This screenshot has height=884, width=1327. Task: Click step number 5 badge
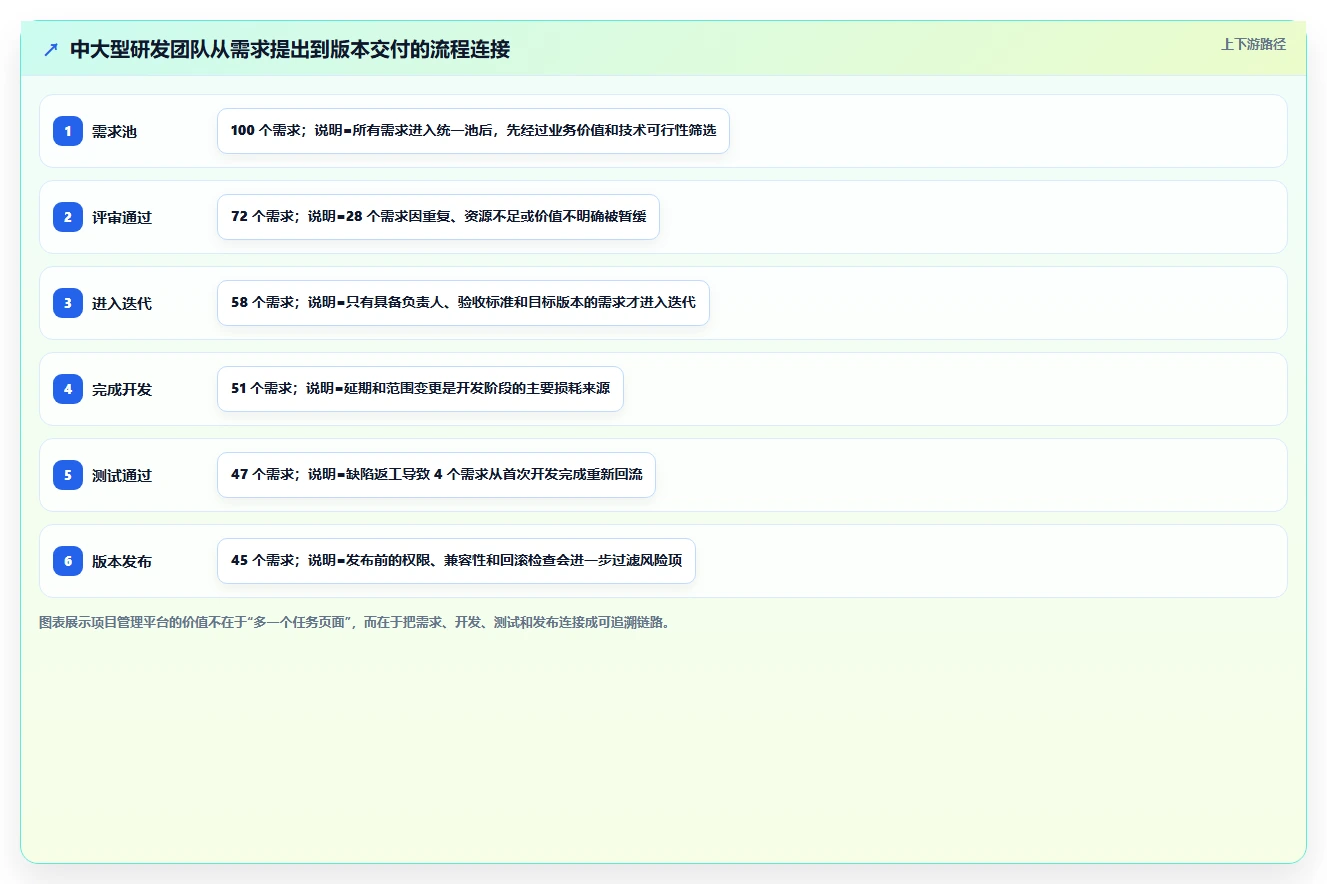point(68,475)
